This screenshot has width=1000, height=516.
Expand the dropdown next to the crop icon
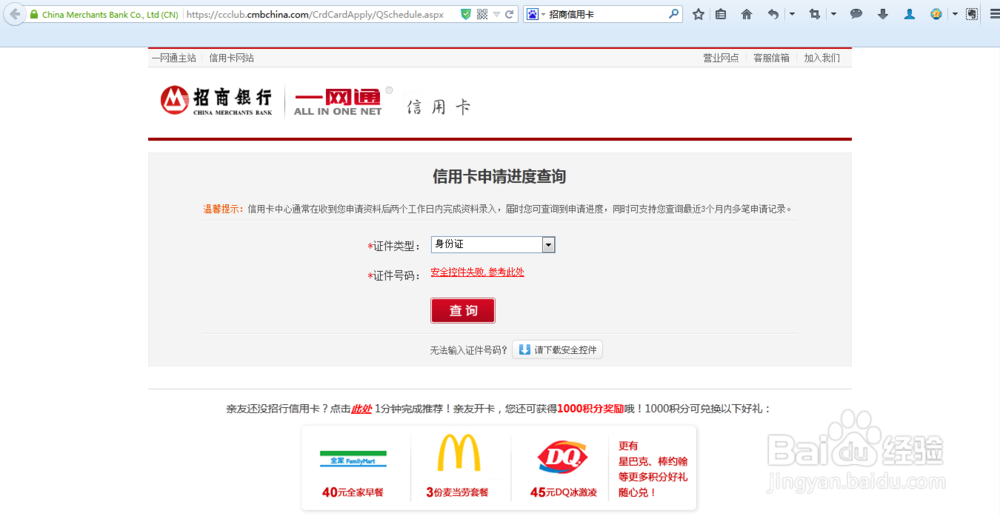tap(834, 13)
